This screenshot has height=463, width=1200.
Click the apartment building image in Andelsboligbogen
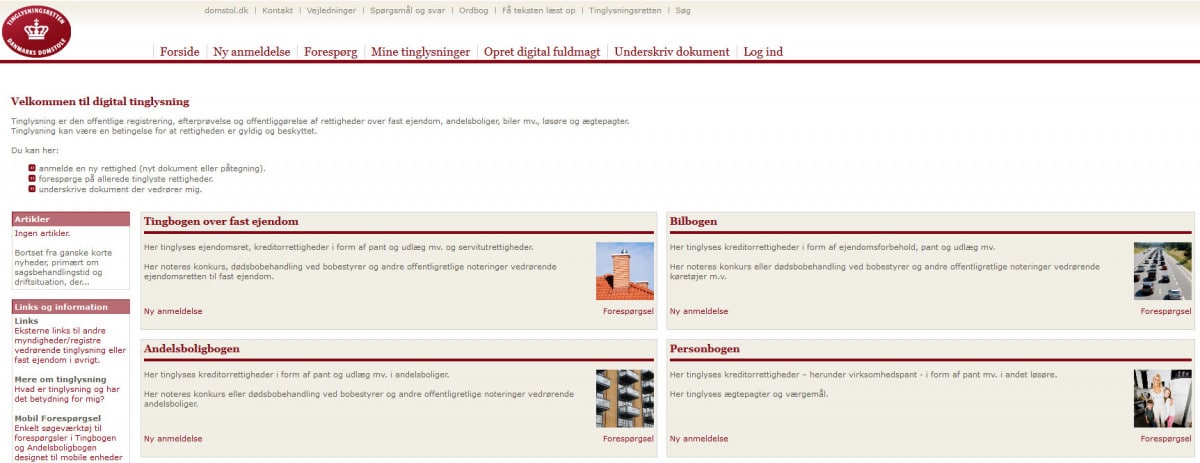pyautogui.click(x=625, y=399)
